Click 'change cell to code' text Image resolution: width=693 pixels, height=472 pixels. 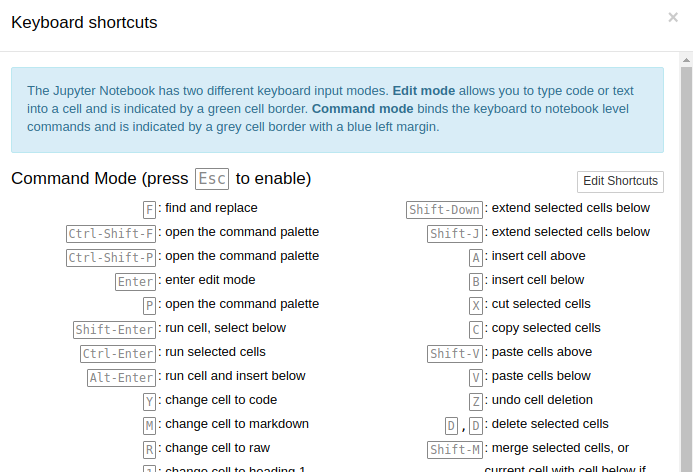click(221, 400)
